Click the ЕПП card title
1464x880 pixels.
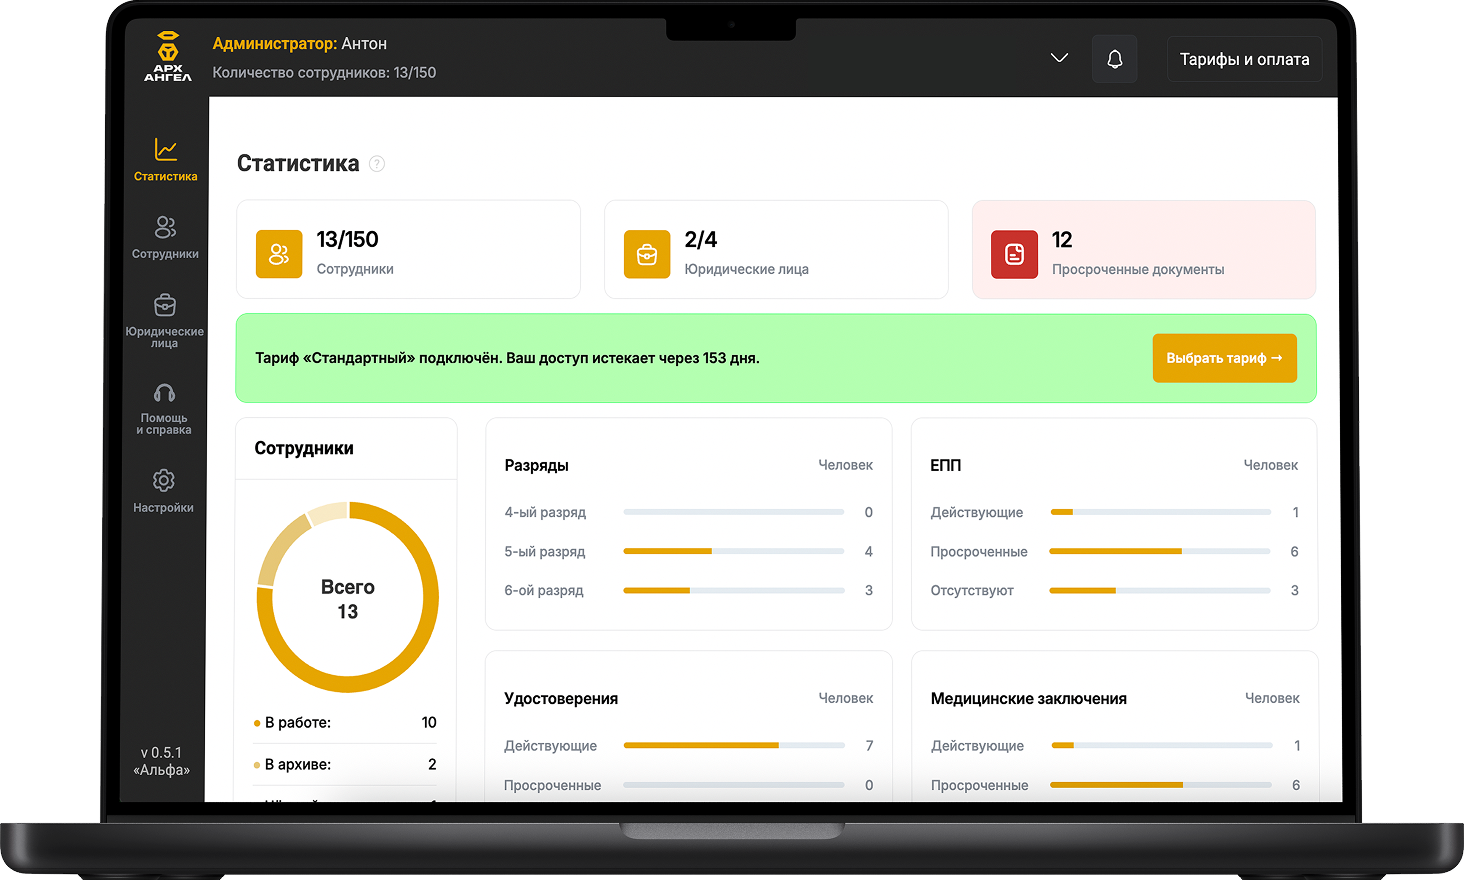pyautogui.click(x=945, y=465)
